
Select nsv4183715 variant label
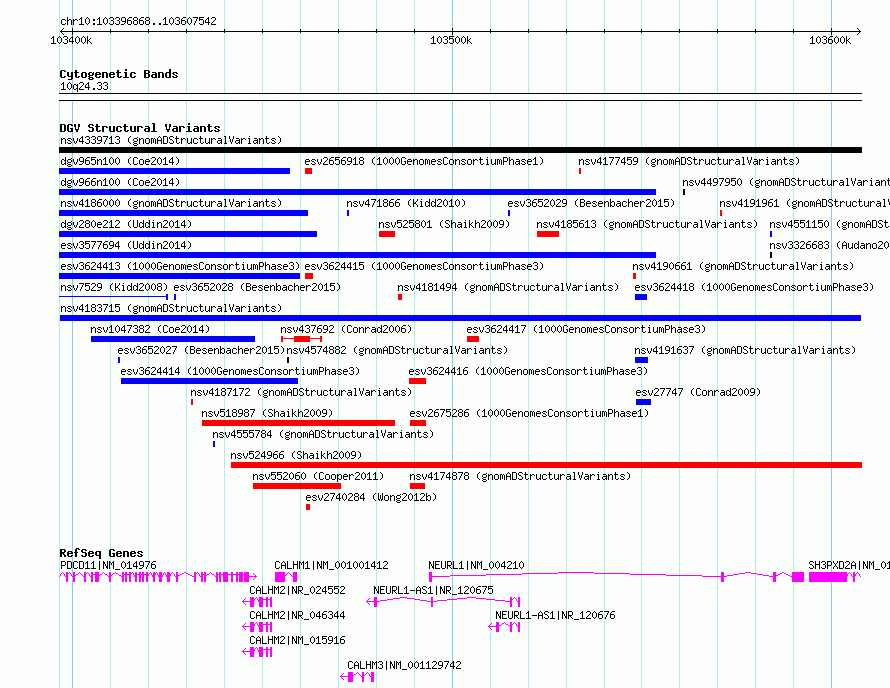point(171,308)
